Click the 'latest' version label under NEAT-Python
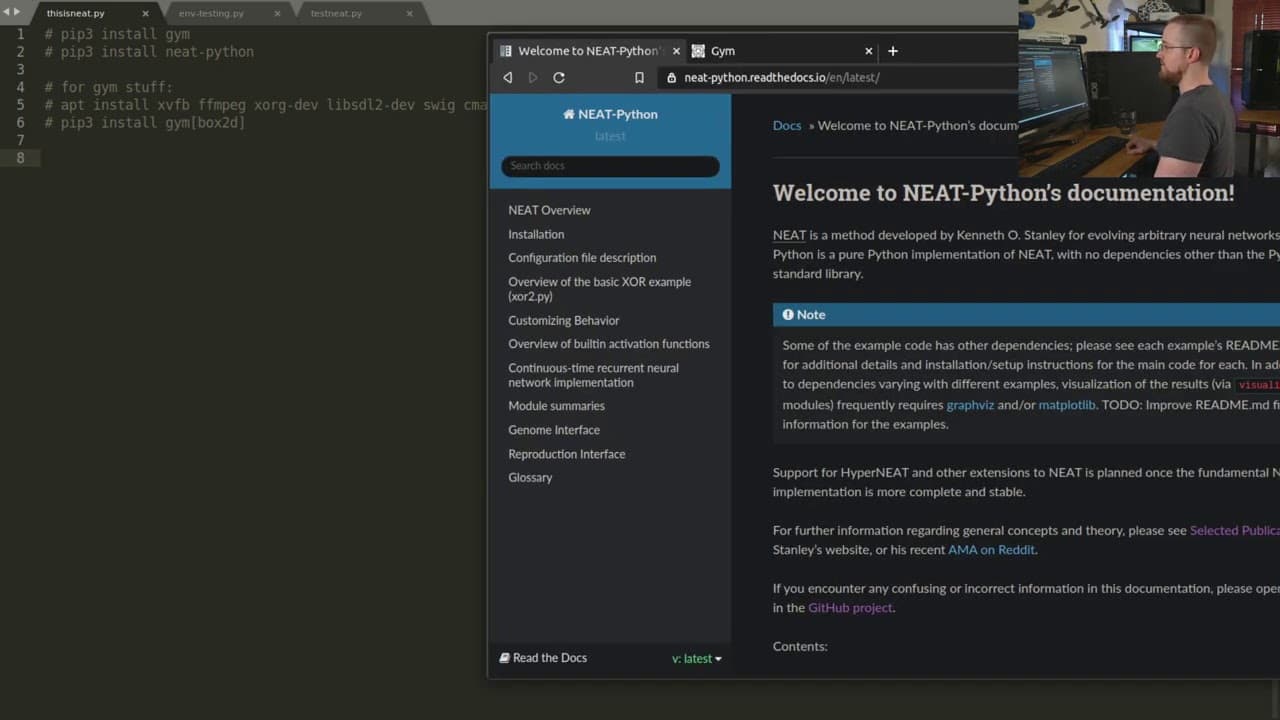The width and height of the screenshot is (1280, 720). pyautogui.click(x=610, y=136)
